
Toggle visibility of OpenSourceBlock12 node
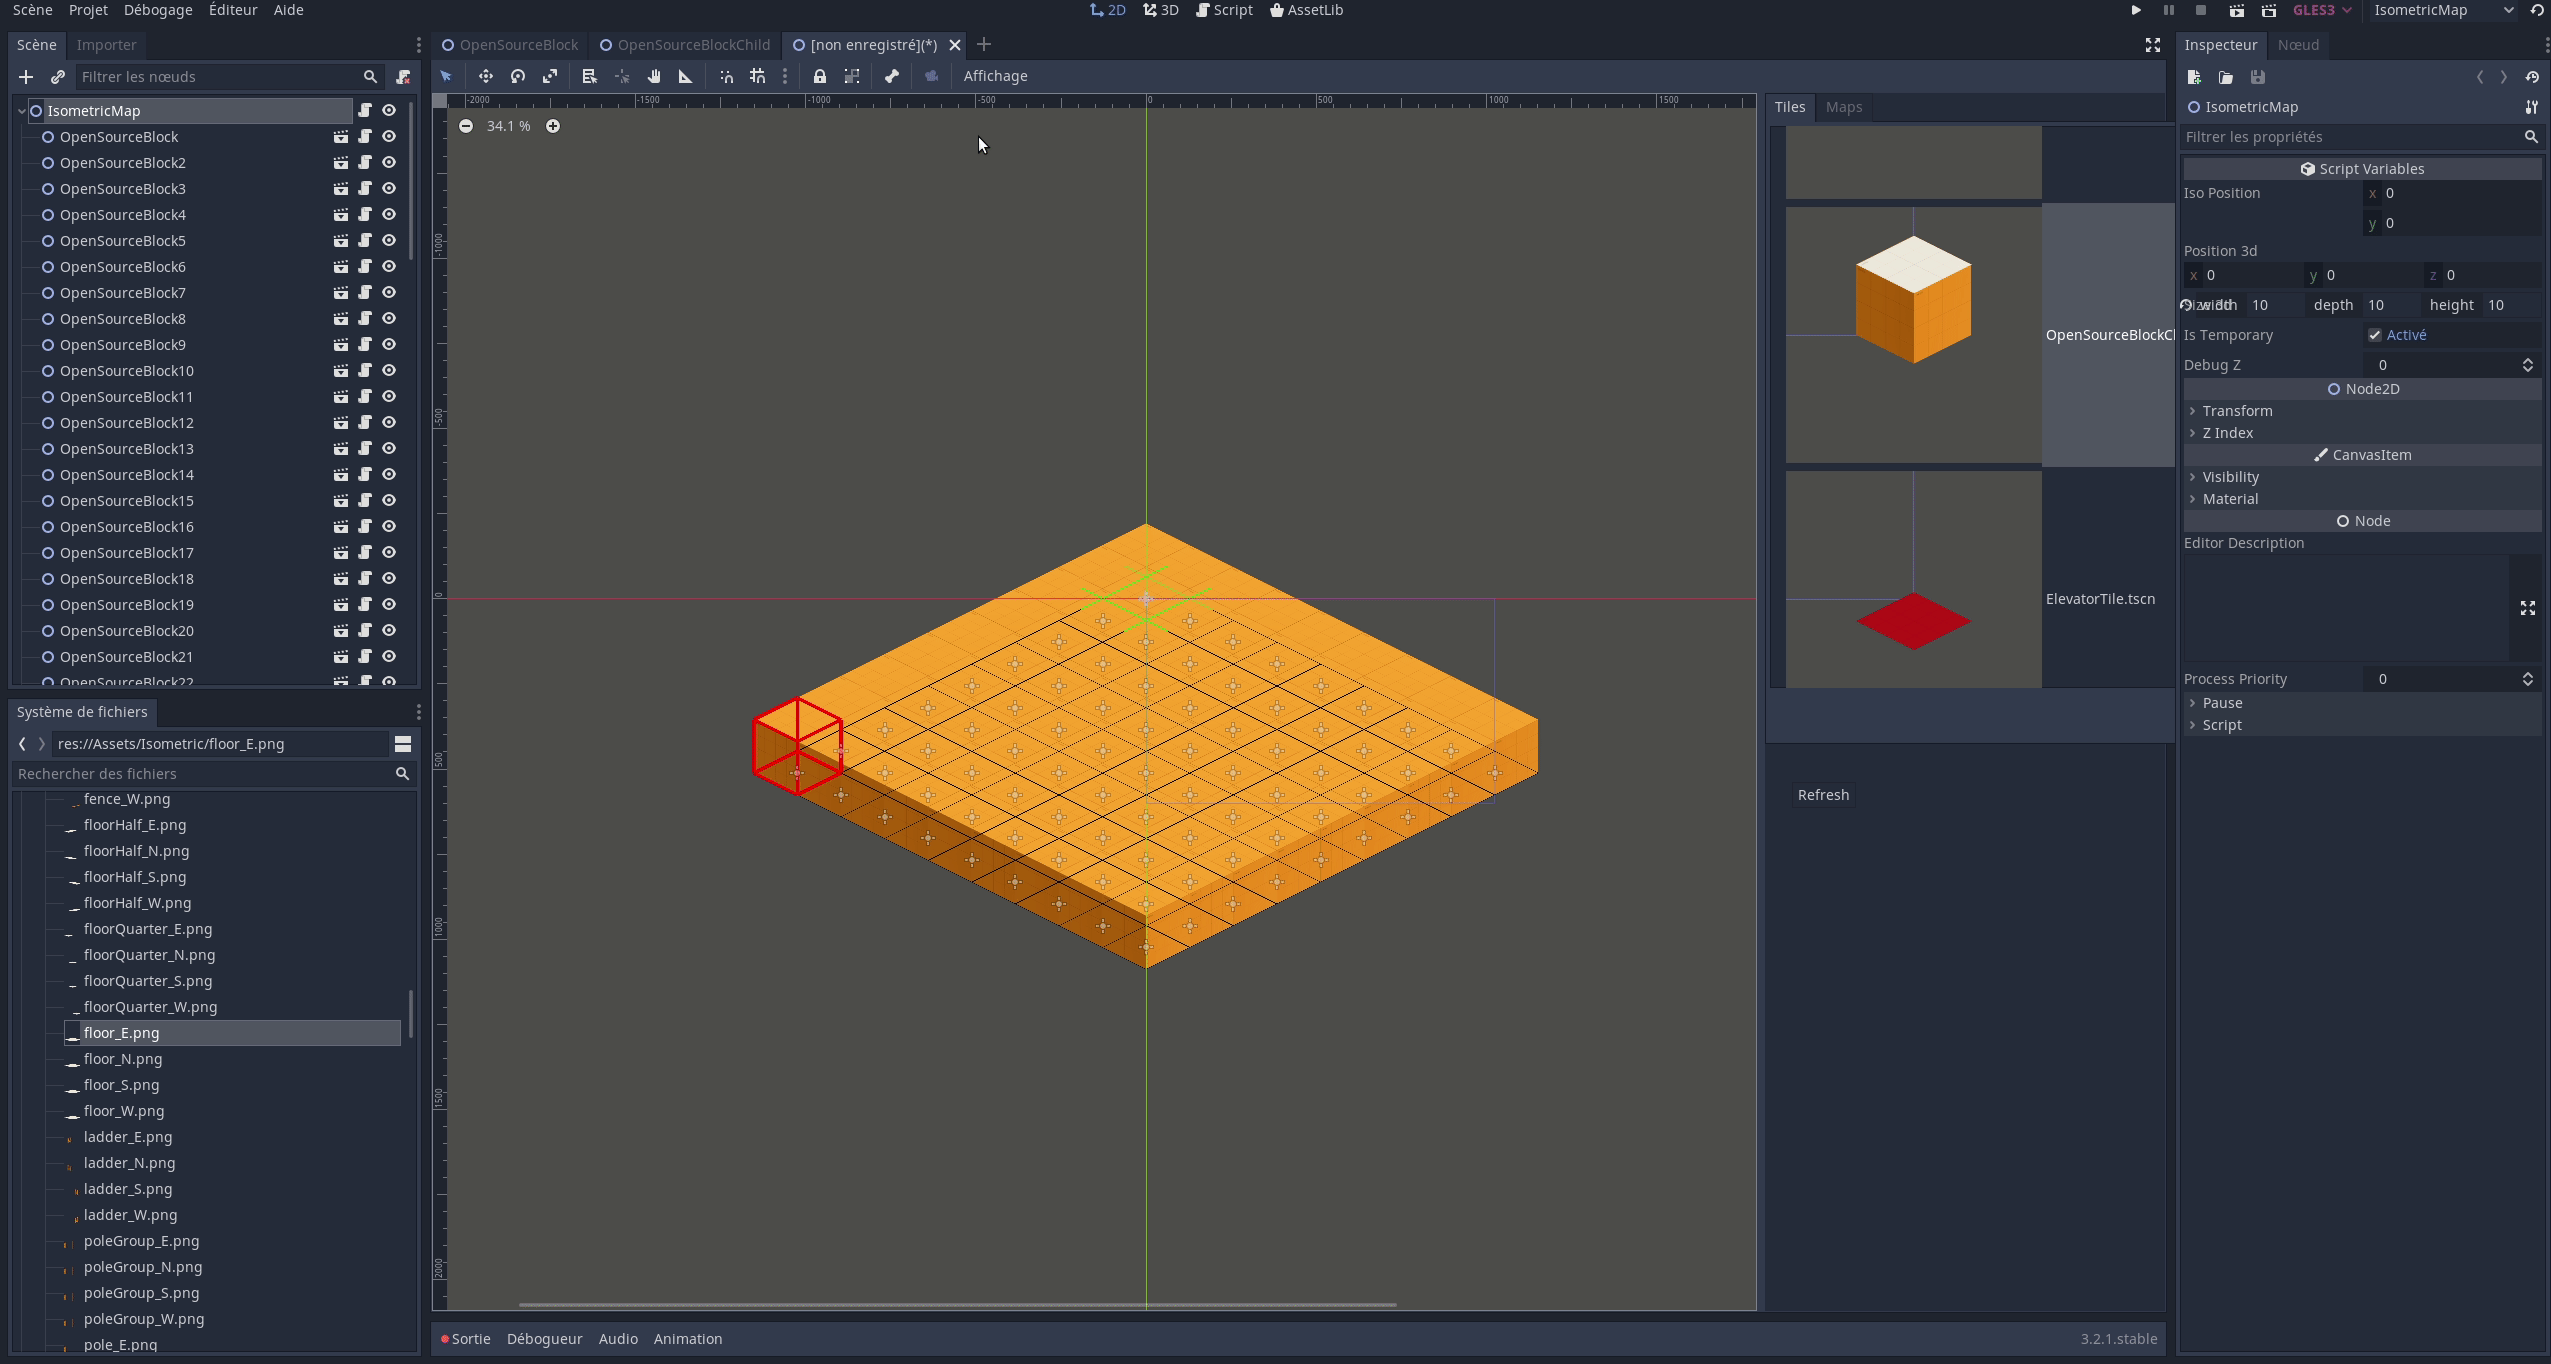point(389,423)
